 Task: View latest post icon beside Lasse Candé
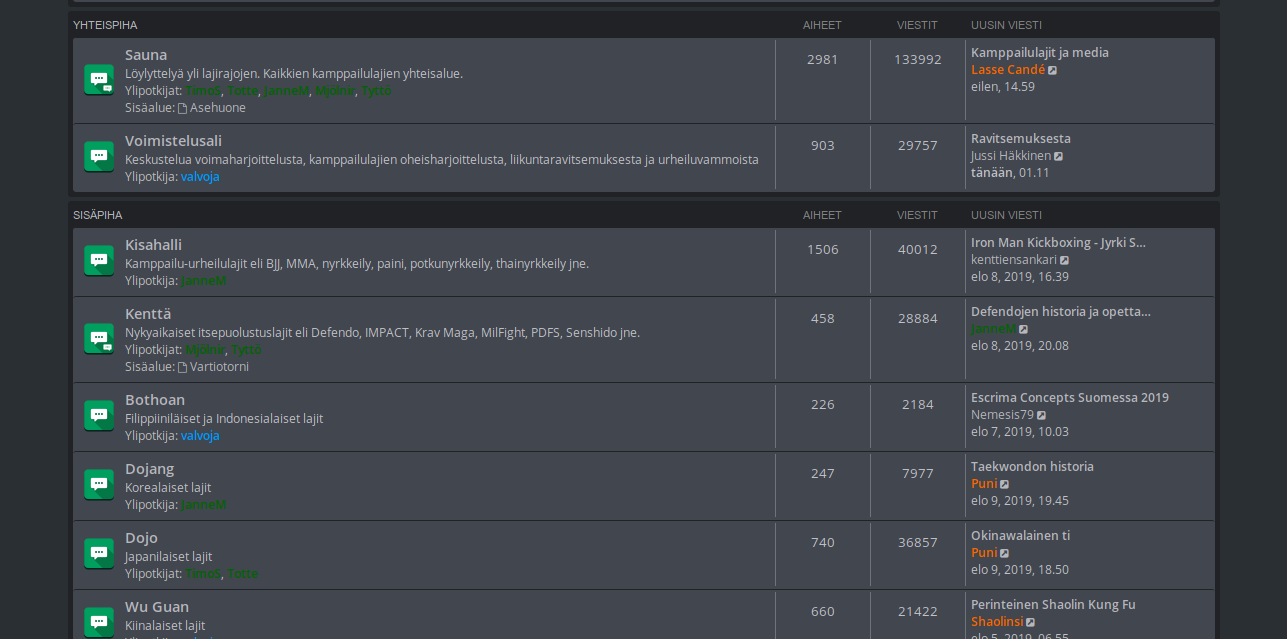pyautogui.click(x=1053, y=70)
